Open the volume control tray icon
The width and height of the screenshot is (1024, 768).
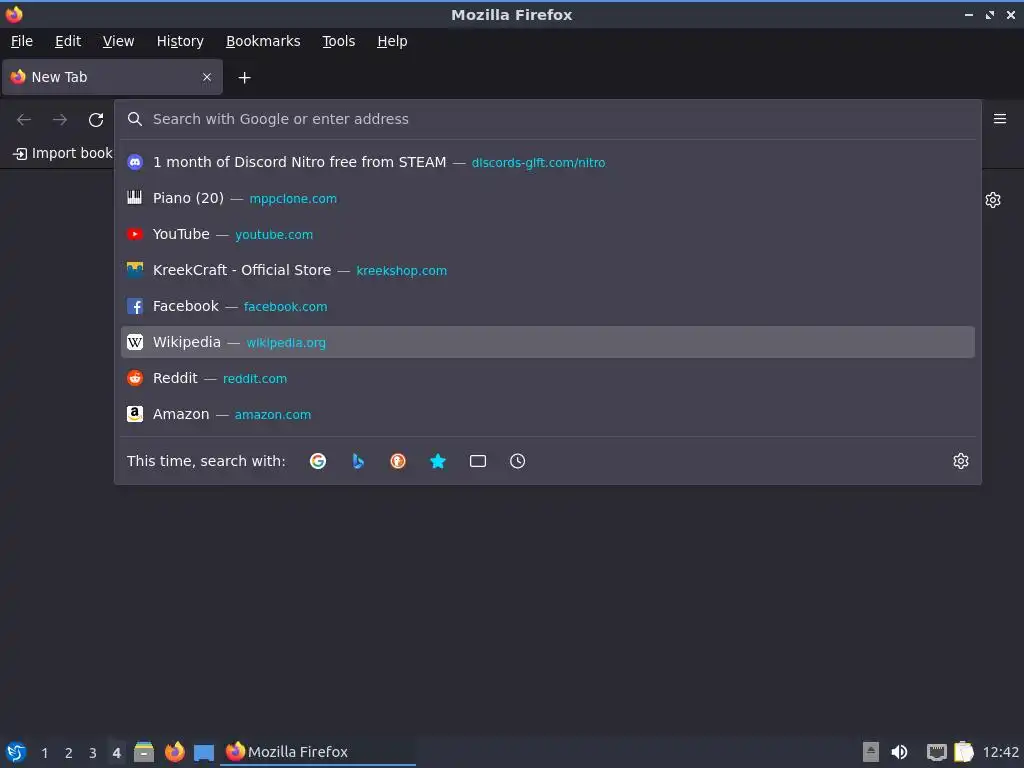[x=899, y=752]
